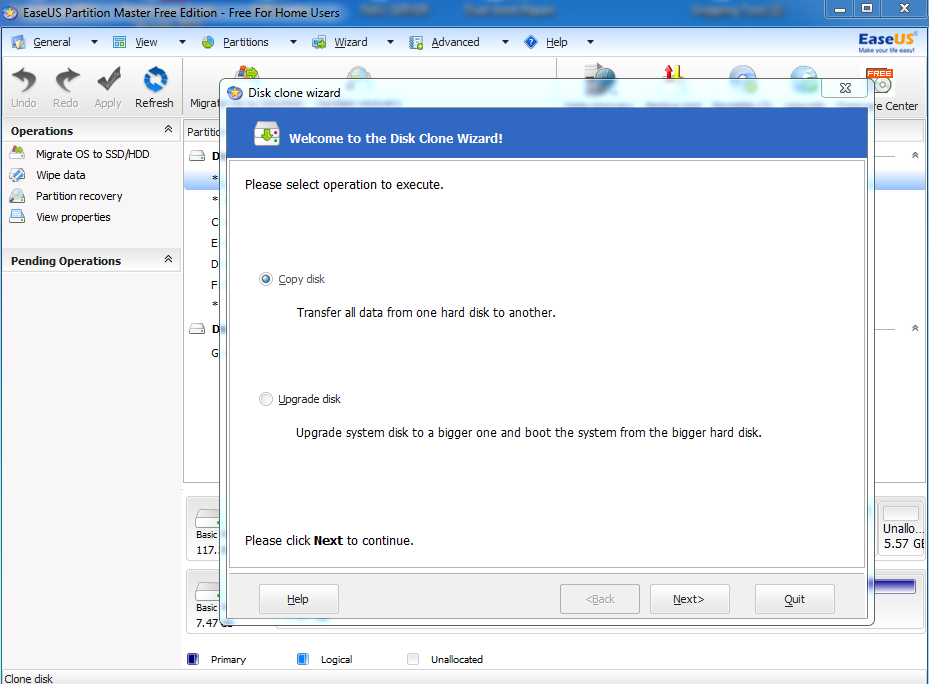Screen dimensions: 929x684
Task: Collapse the first disk group in list
Action: tap(915, 155)
